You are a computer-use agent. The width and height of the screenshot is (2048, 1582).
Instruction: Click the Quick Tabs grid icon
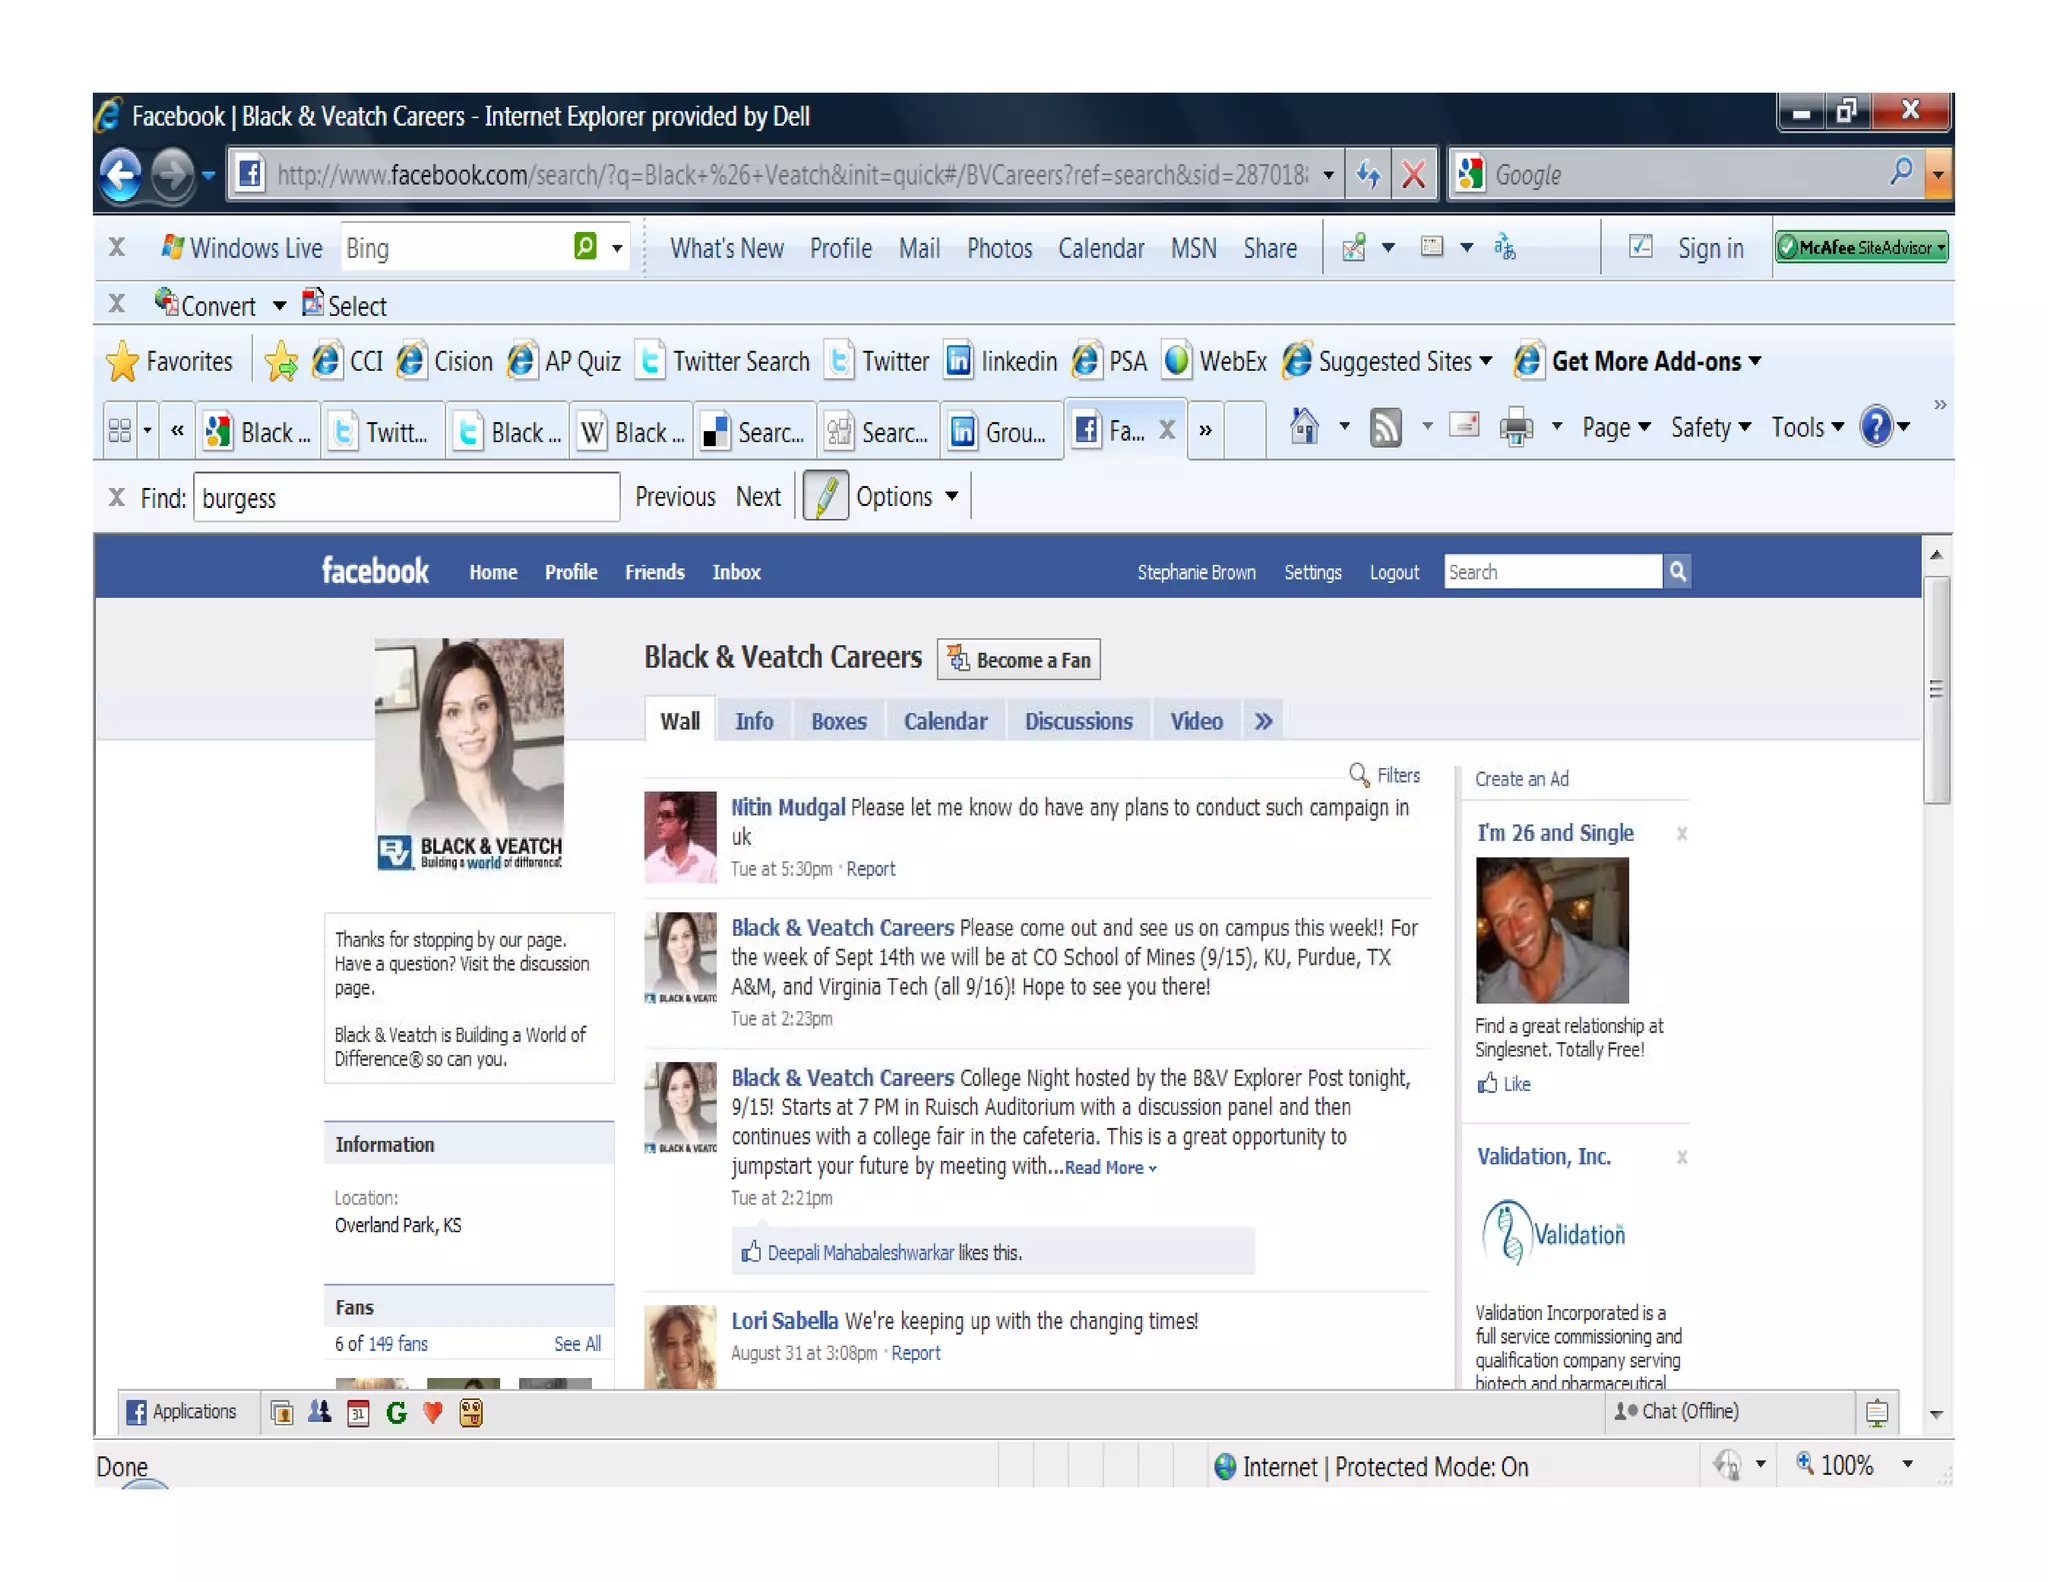[x=120, y=431]
